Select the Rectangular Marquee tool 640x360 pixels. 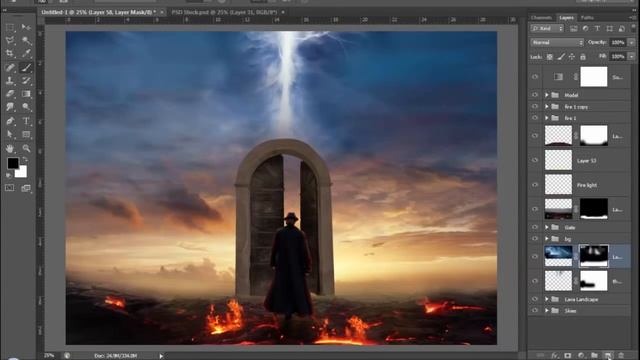coord(10,27)
